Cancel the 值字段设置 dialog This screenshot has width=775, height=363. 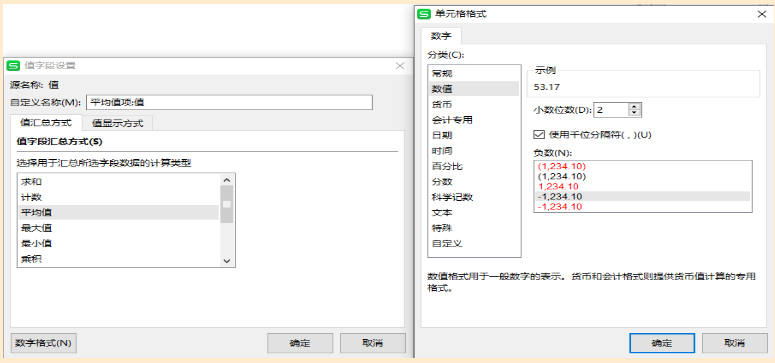(373, 343)
